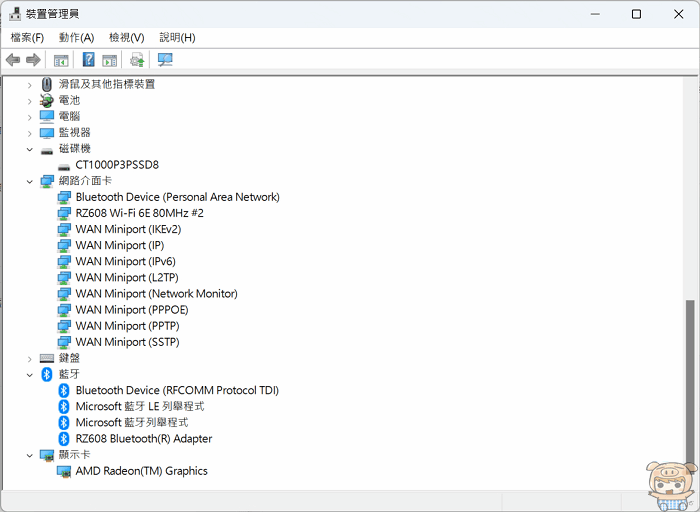This screenshot has width=700, height=512.
Task: Click the display adapter icon beside 顯示卡
Action: [47, 455]
